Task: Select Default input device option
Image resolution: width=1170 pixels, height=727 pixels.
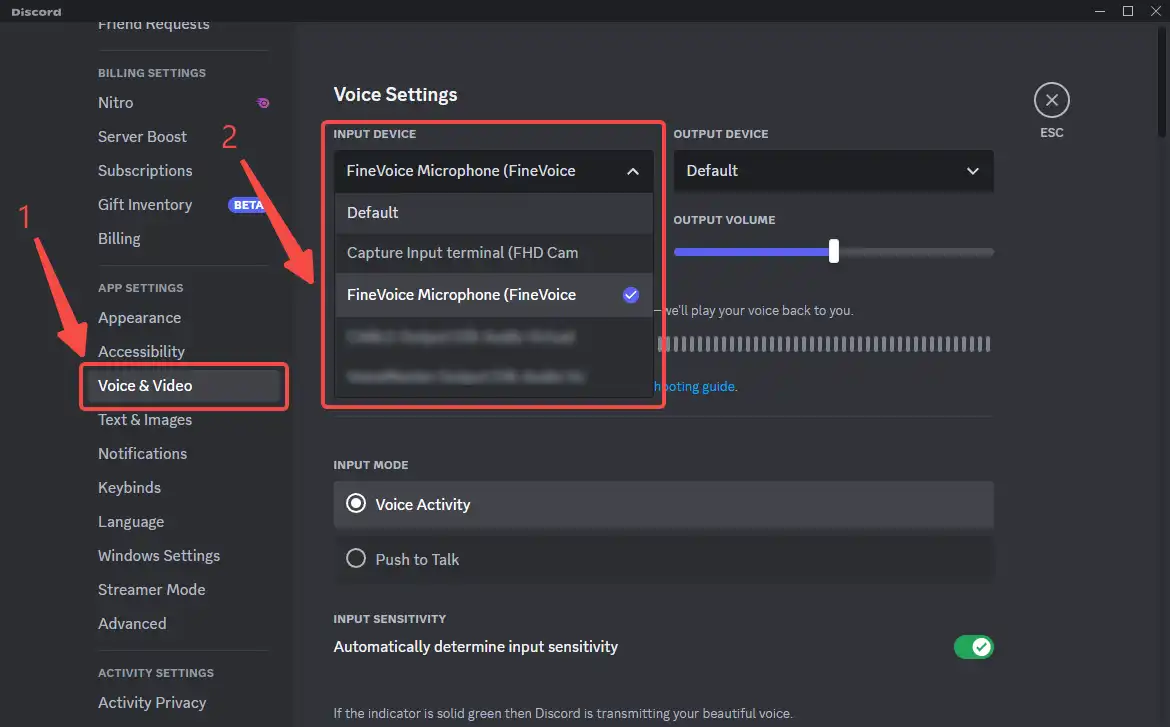Action: coord(494,213)
